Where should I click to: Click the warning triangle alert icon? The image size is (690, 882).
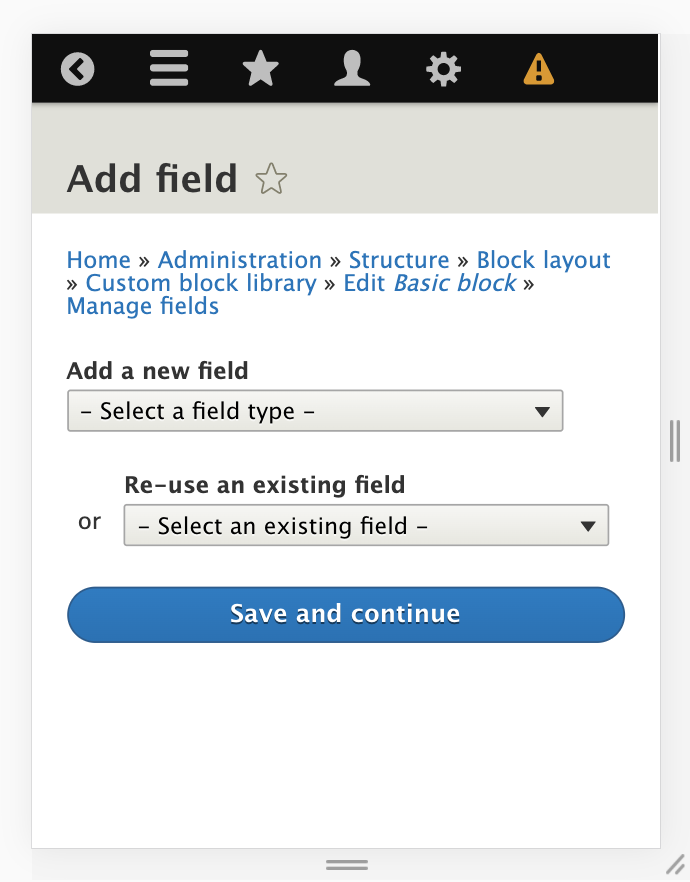pyautogui.click(x=537, y=68)
